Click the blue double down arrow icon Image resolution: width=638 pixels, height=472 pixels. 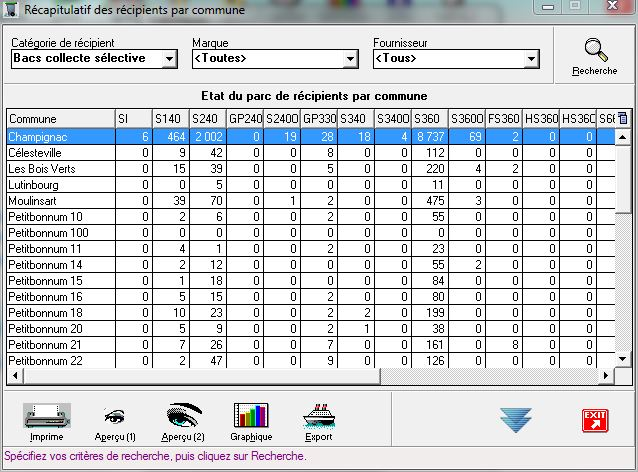[515, 420]
